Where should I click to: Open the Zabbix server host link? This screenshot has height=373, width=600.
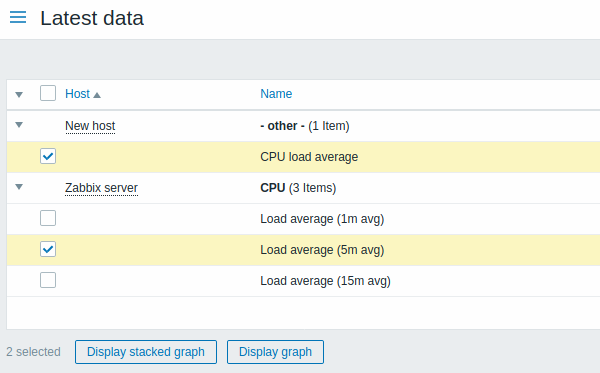[101, 188]
